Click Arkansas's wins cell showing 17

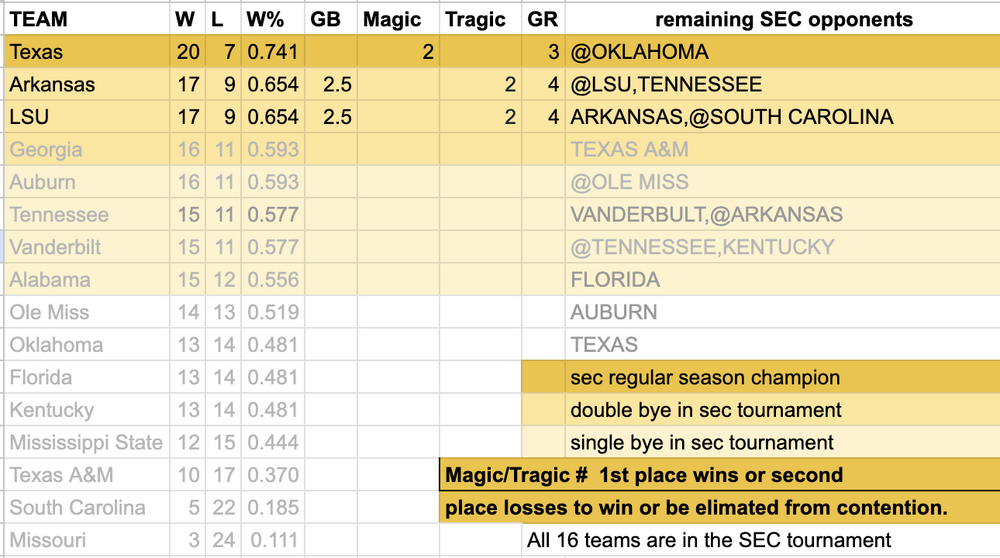[188, 85]
